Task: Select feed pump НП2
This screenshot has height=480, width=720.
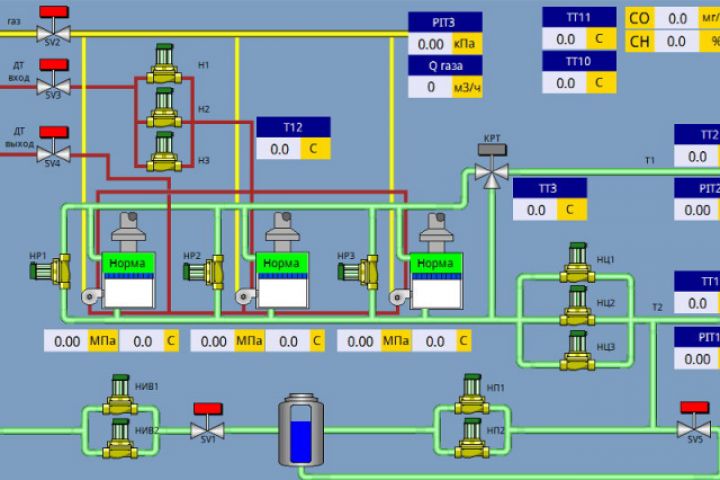Action: 472,439
